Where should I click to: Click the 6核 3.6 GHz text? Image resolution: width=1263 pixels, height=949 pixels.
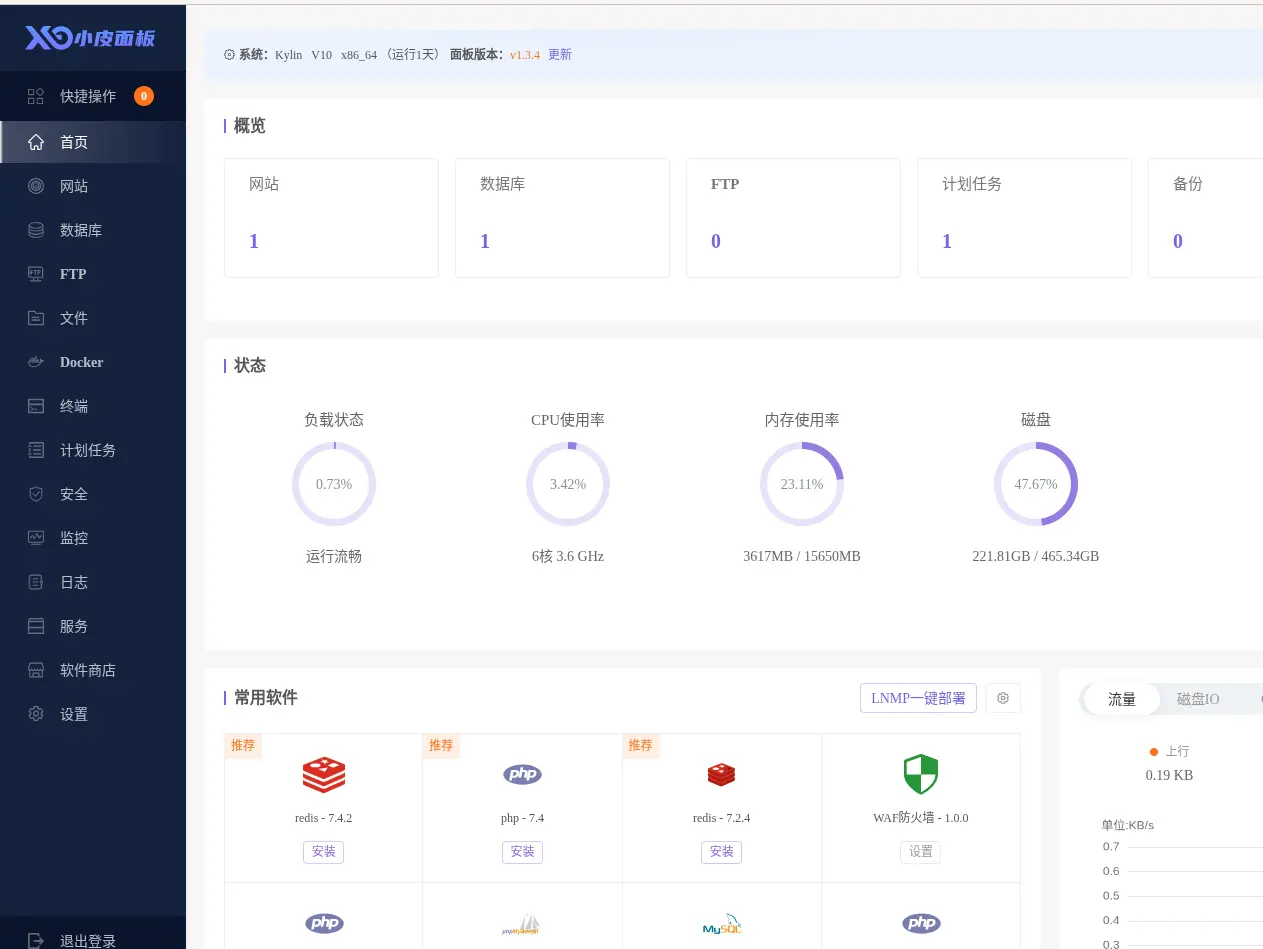(x=568, y=556)
